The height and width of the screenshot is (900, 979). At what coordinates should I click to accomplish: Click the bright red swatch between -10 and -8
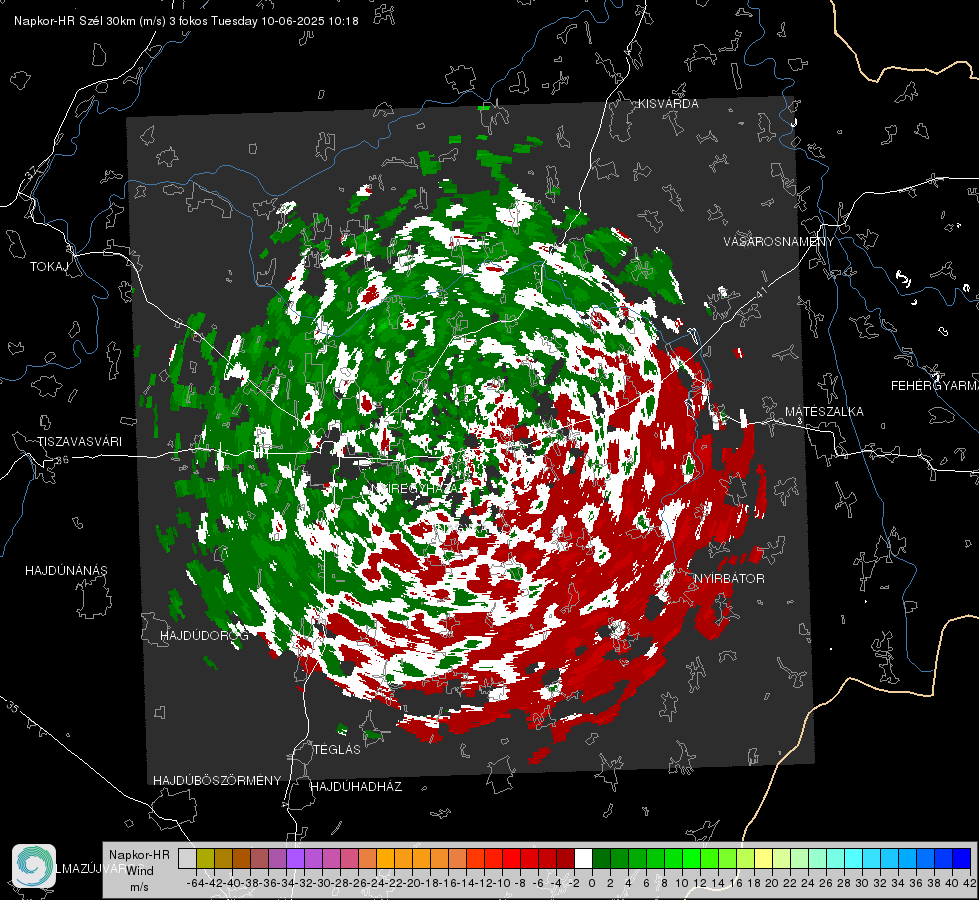tap(511, 858)
